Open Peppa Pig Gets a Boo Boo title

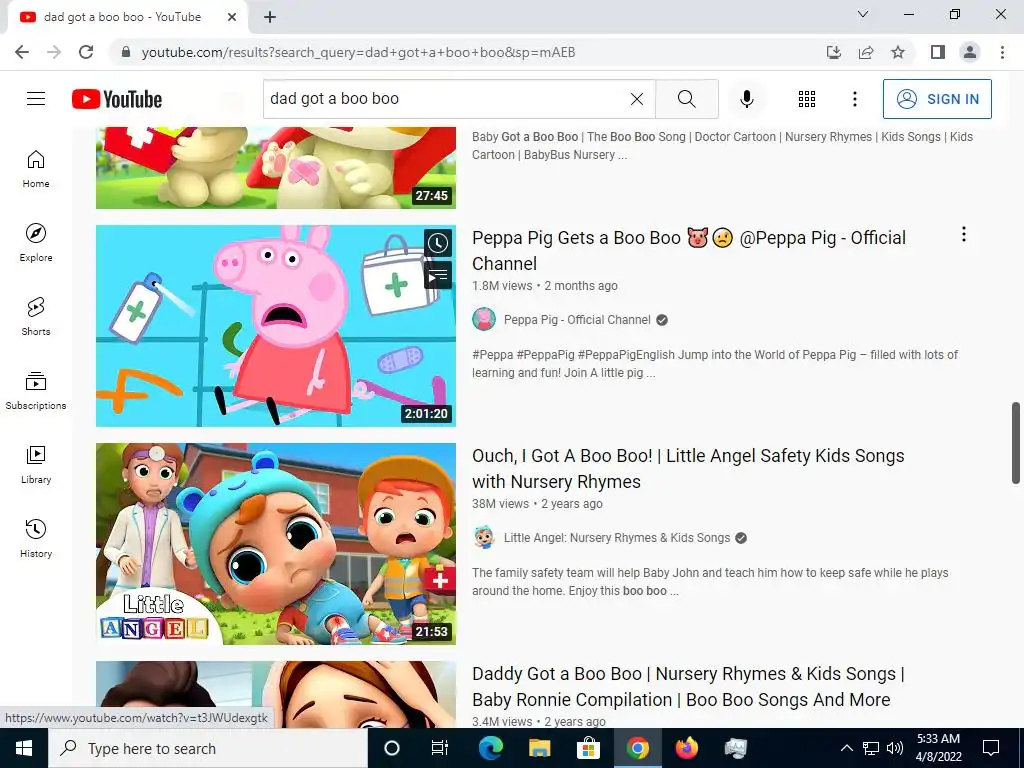(688, 250)
